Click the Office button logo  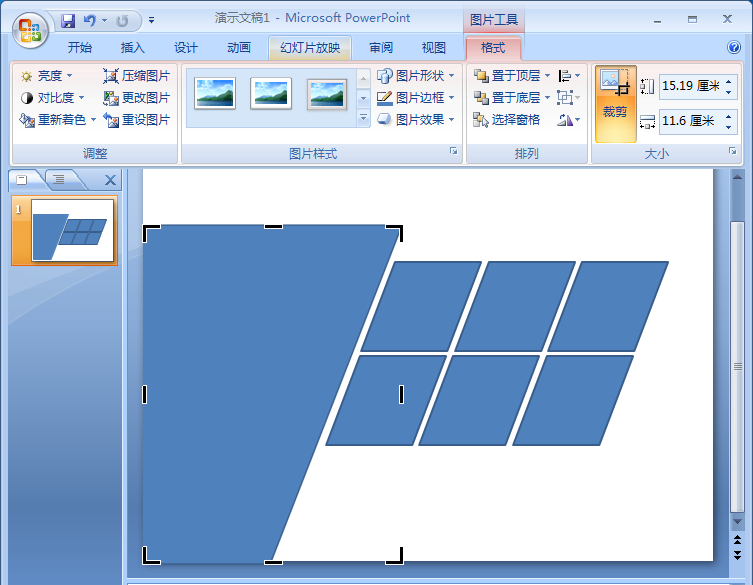30,29
